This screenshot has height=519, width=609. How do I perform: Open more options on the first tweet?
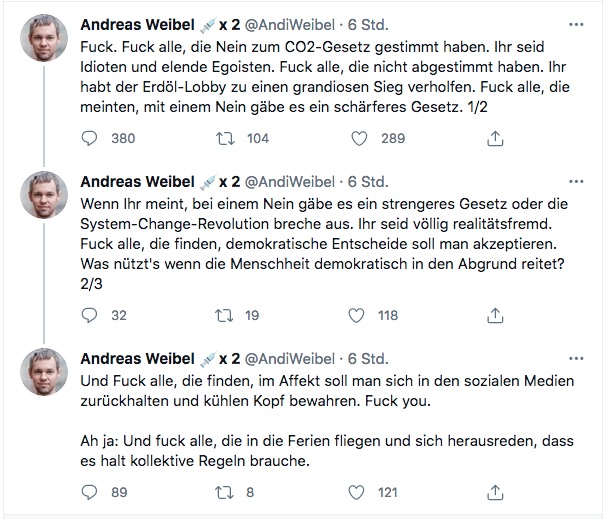coord(575,24)
